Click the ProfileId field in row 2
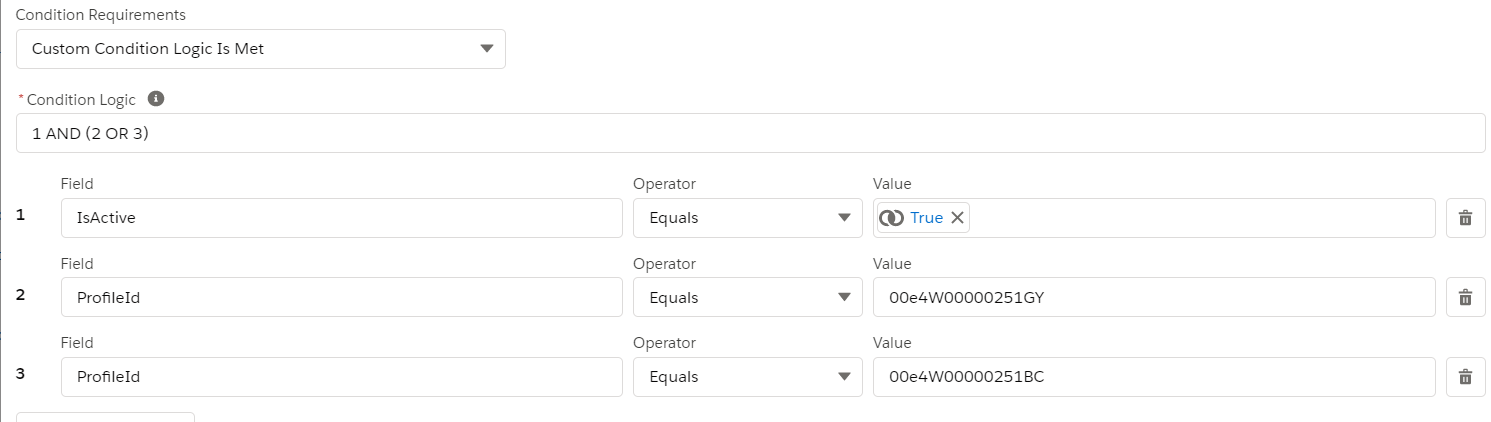 tap(340, 297)
